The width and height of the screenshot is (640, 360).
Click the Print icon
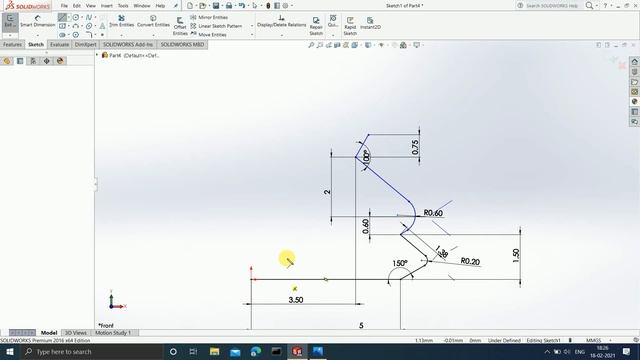click(229, 6)
